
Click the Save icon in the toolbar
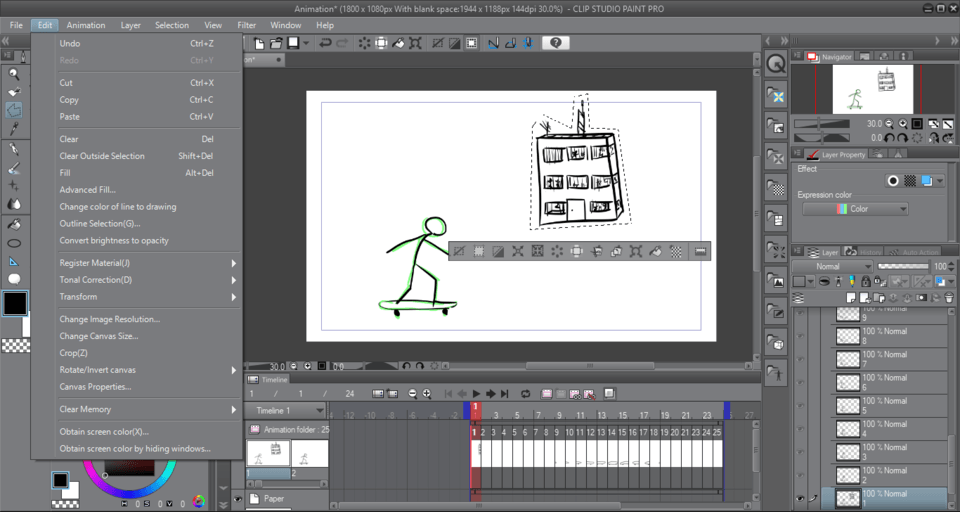click(293, 43)
